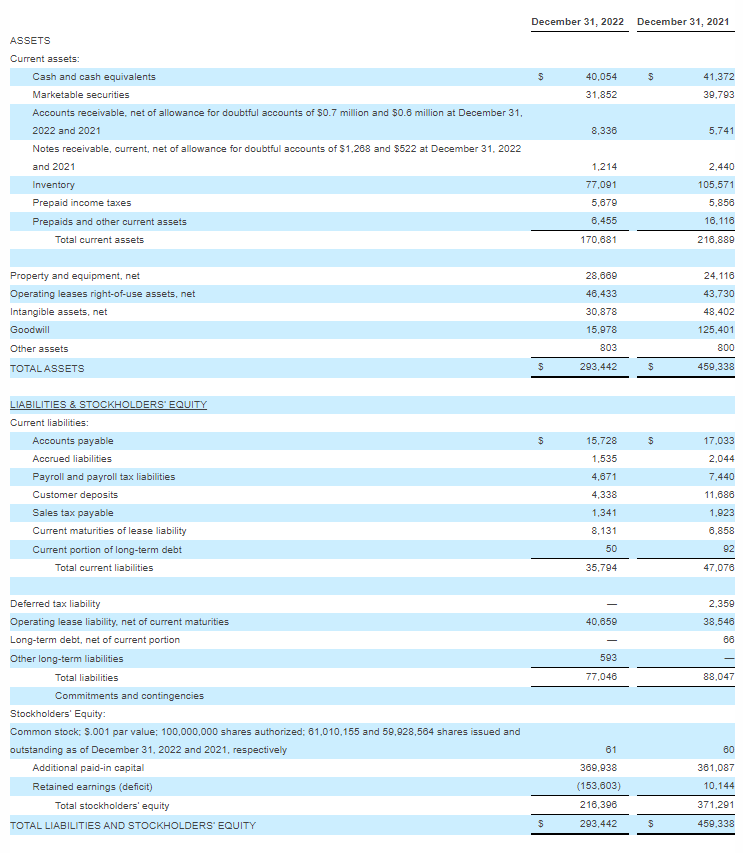Click the underlined LIABILITIES & STOCKHOLDERS' EQUITY heading

coord(108,404)
